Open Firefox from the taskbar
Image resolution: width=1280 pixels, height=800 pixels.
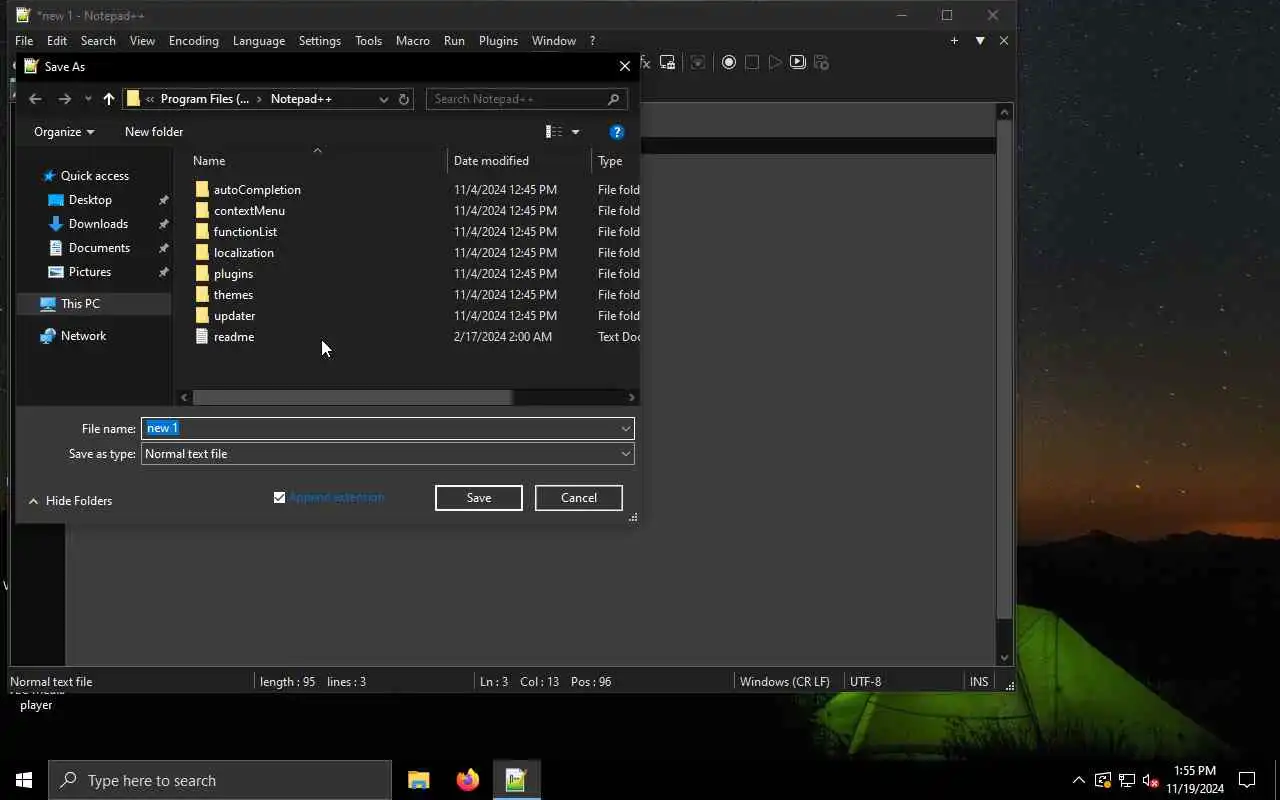pos(467,780)
